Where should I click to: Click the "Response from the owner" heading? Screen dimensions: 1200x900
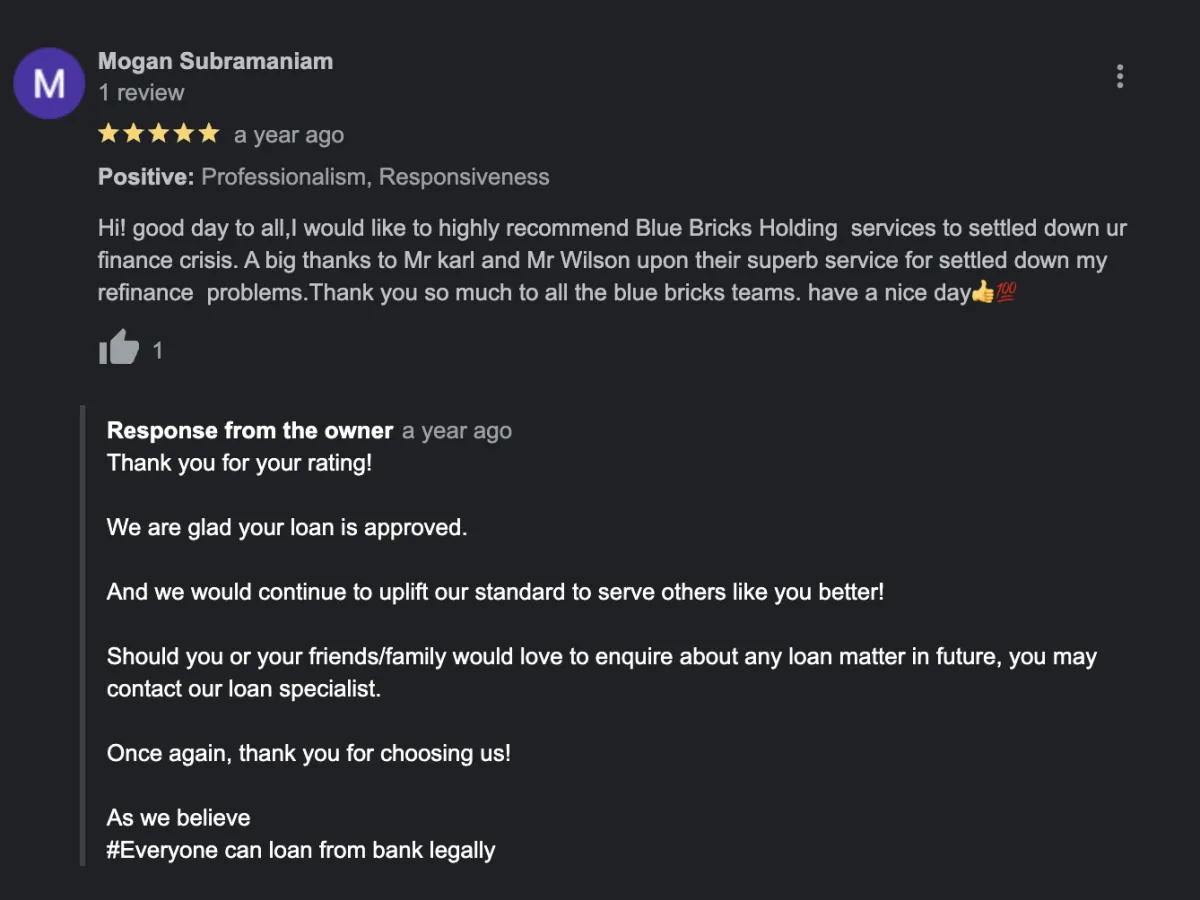pos(249,431)
